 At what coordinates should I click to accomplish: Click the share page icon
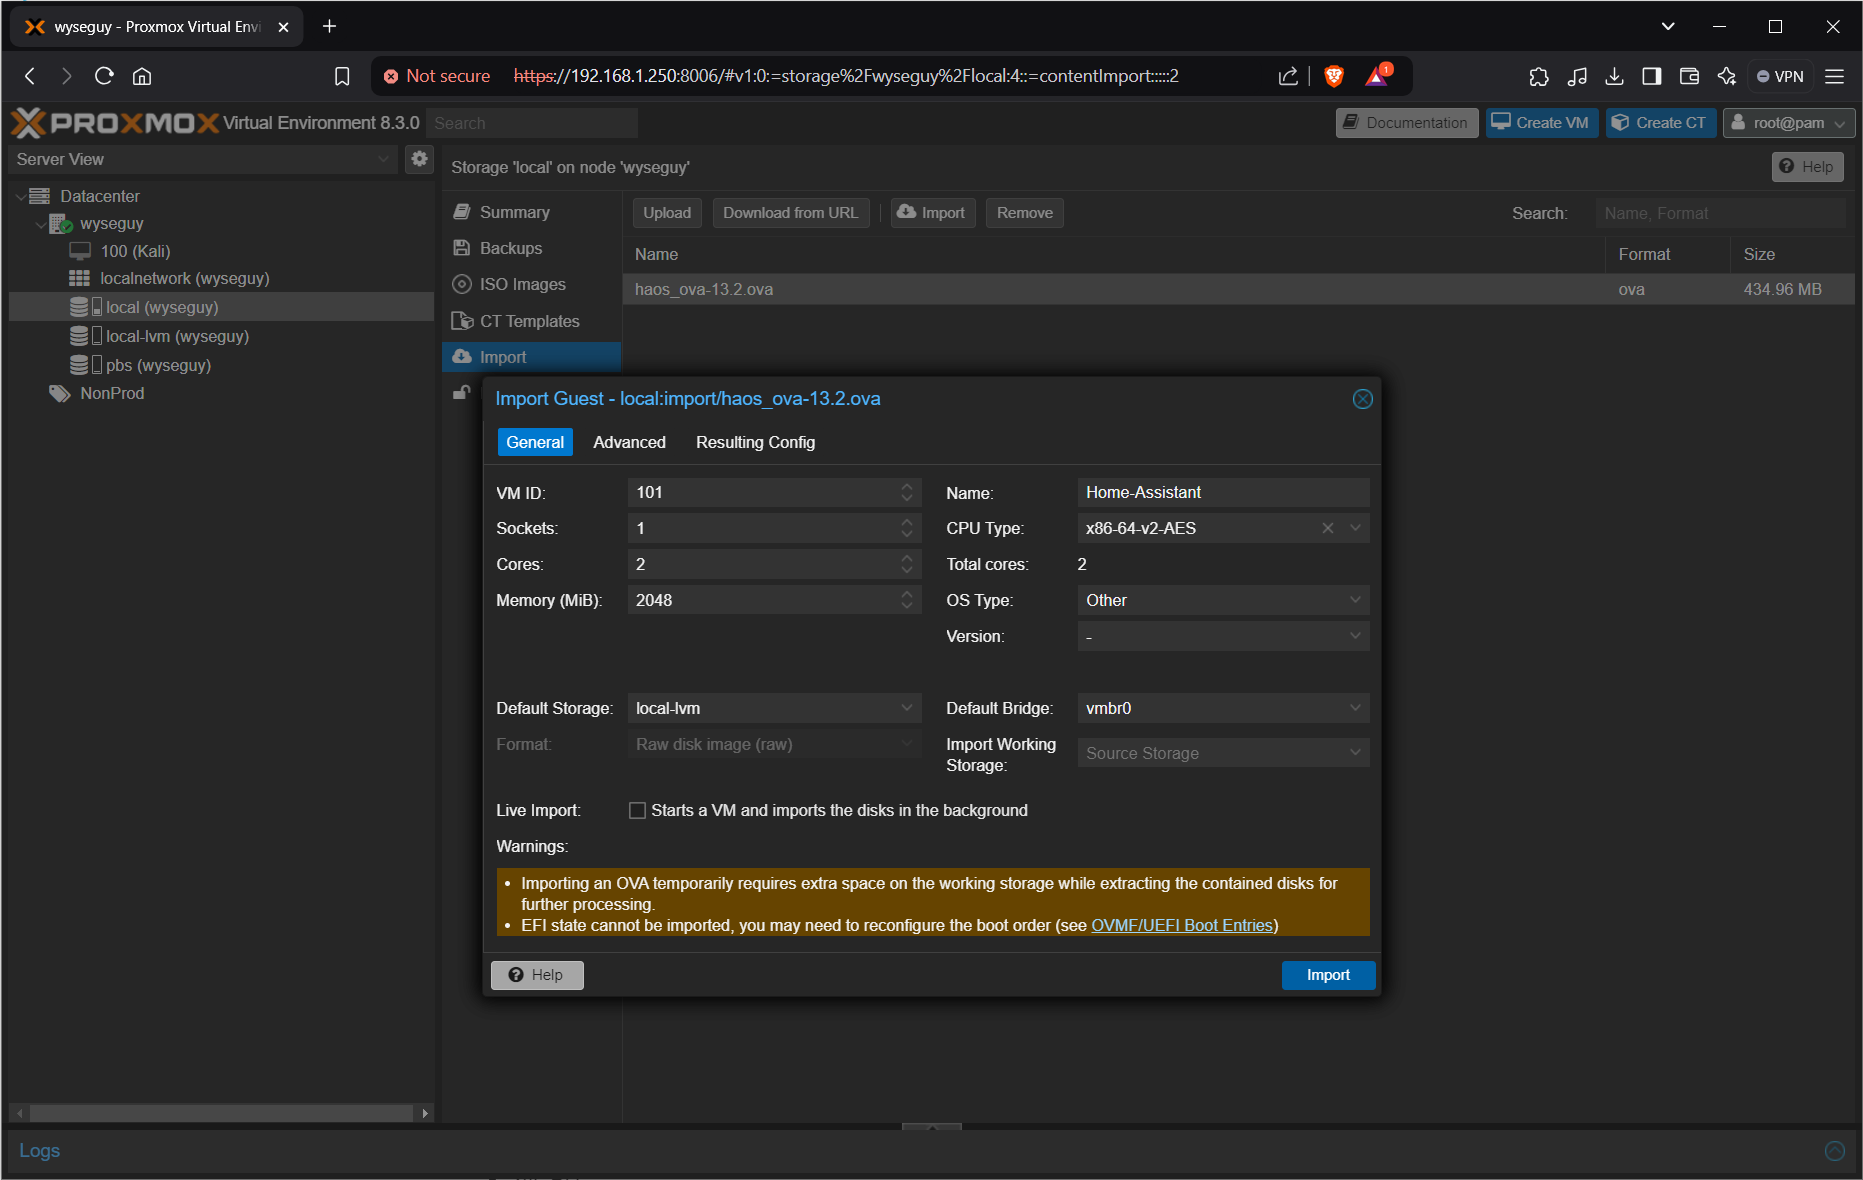[1288, 76]
